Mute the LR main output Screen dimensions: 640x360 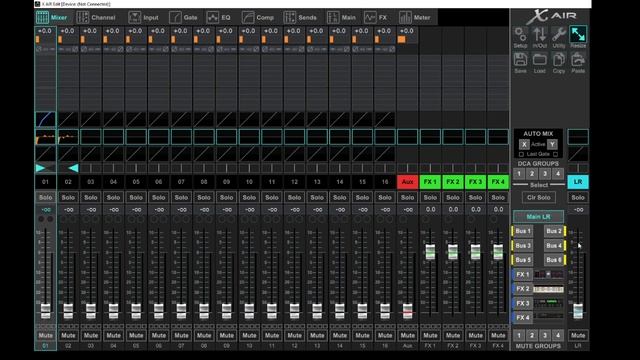click(x=578, y=336)
